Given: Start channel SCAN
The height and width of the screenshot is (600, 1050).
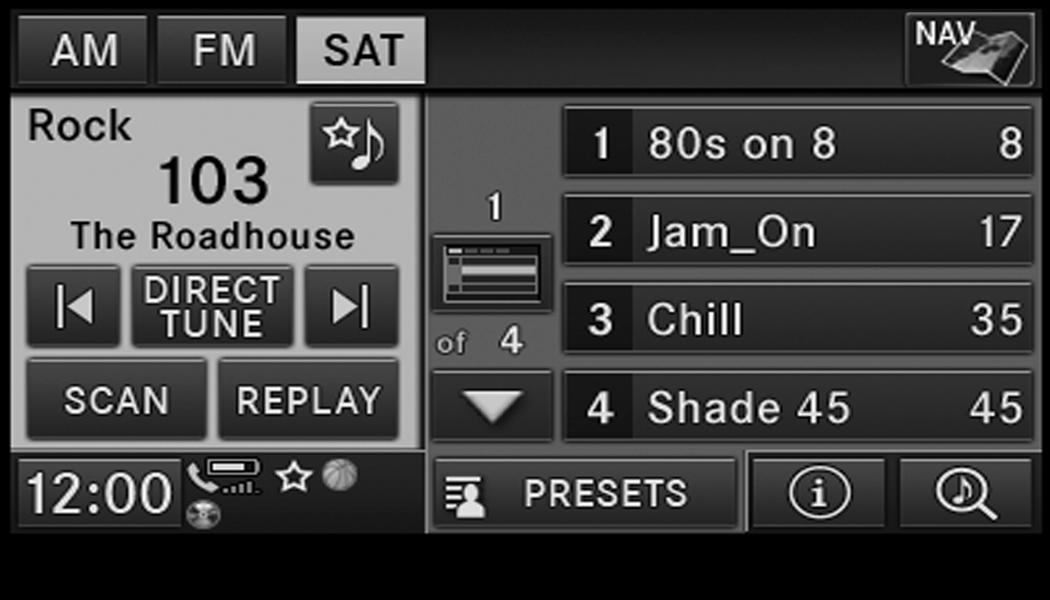Looking at the screenshot, I should tap(117, 400).
